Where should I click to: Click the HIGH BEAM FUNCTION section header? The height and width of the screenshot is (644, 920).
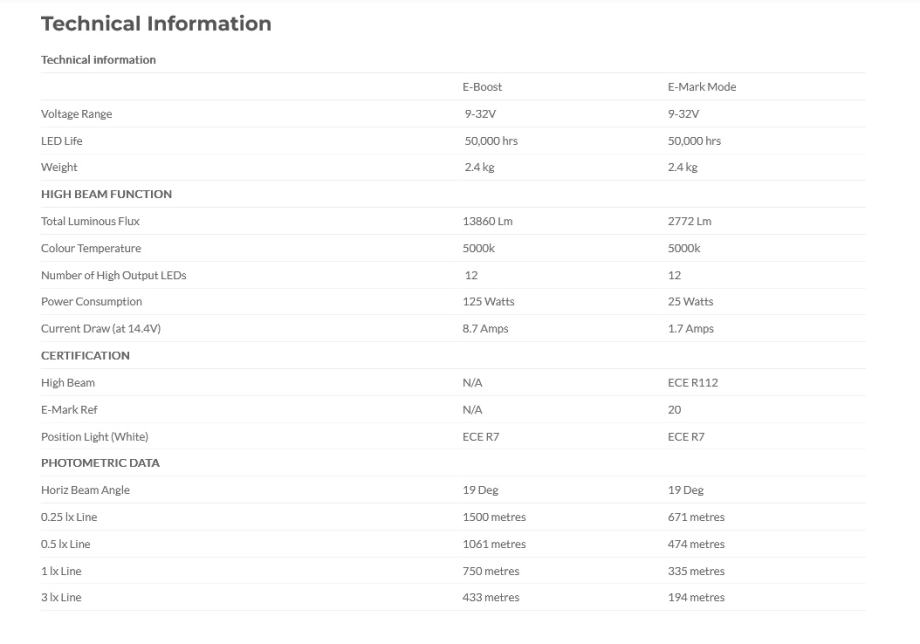pyautogui.click(x=106, y=194)
